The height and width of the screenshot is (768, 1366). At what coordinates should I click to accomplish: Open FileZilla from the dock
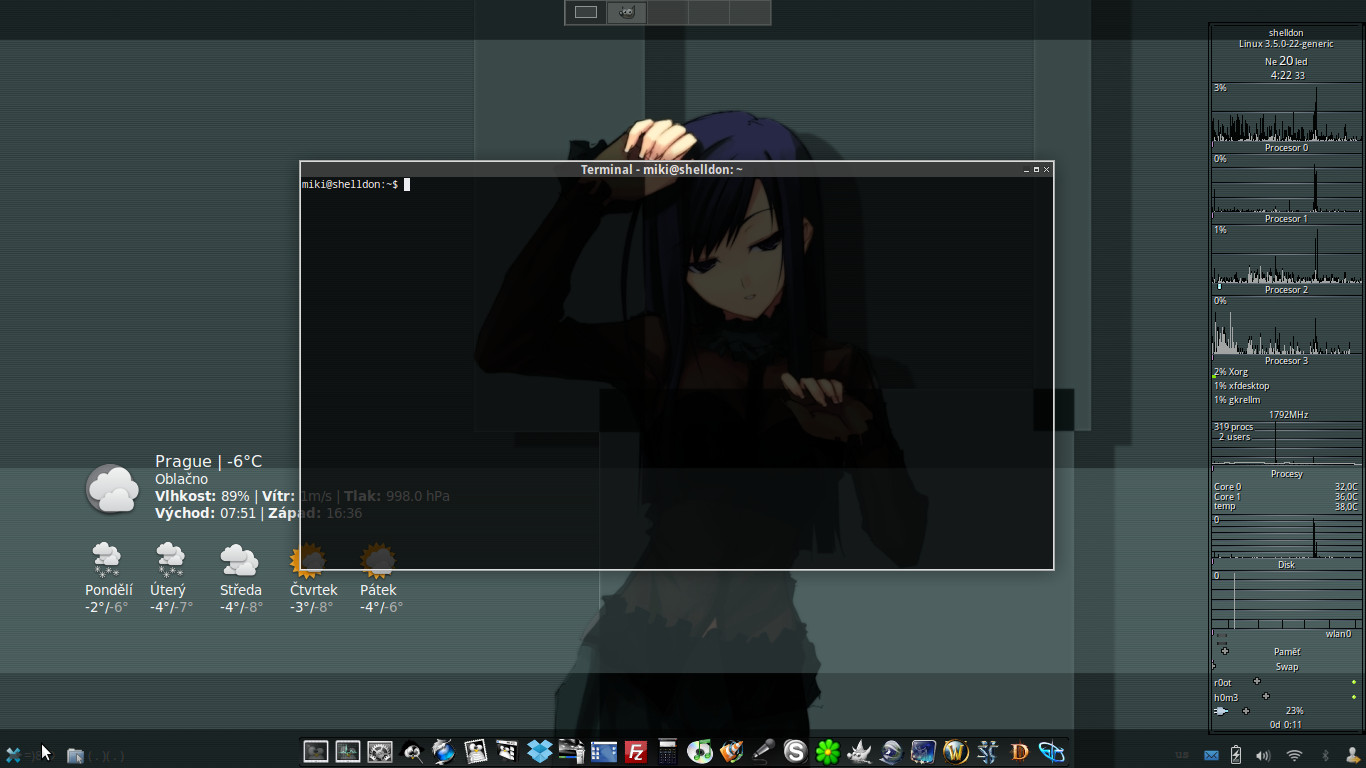(x=635, y=751)
